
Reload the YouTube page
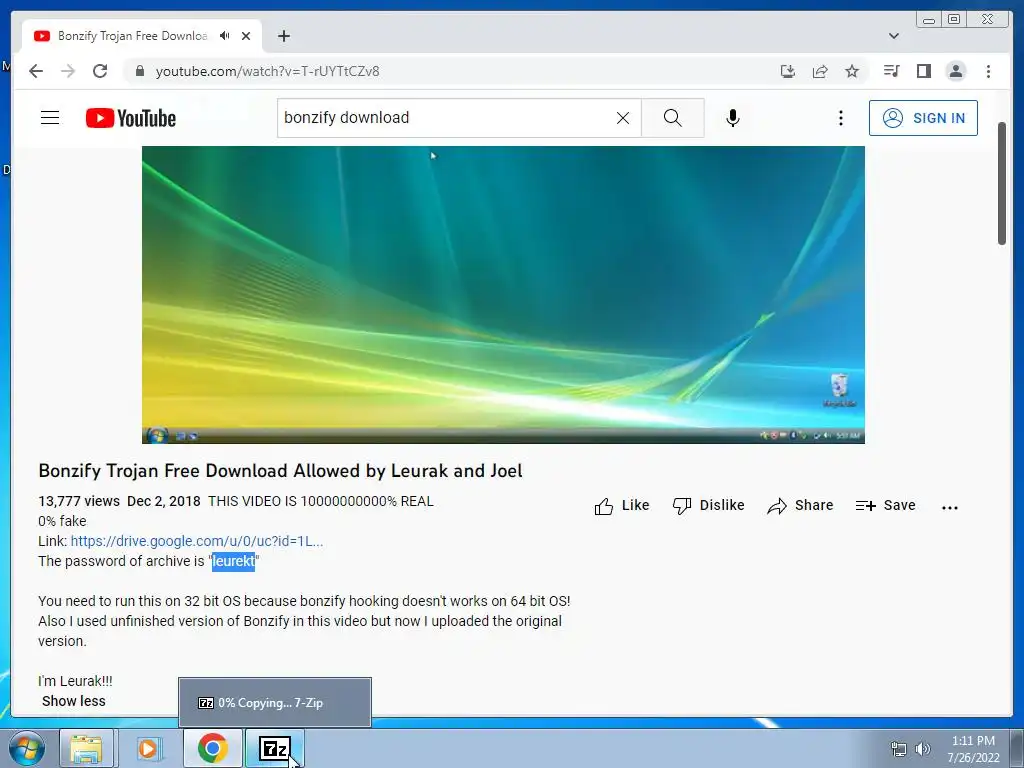(x=100, y=71)
